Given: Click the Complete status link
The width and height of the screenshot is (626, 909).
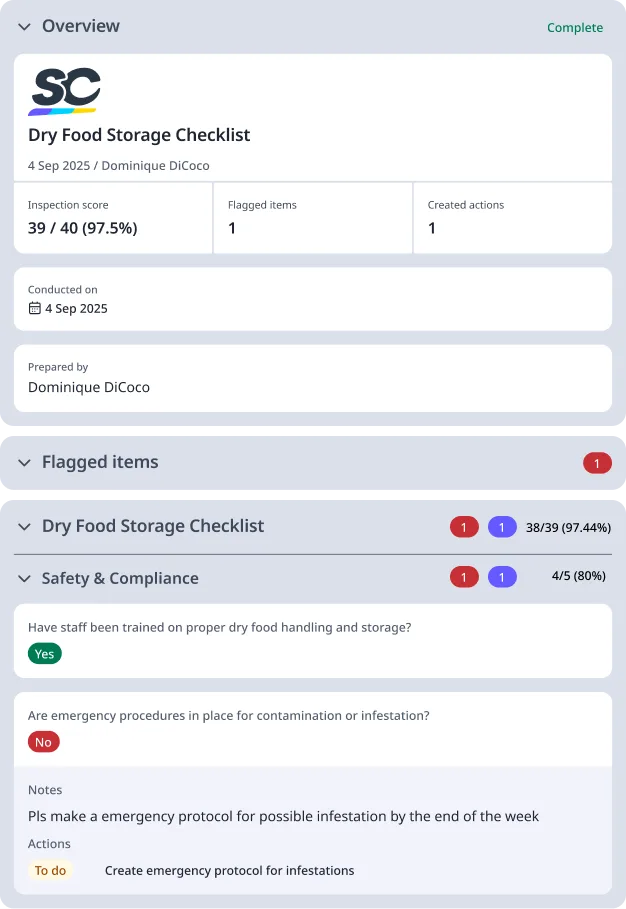Looking at the screenshot, I should (x=575, y=27).
